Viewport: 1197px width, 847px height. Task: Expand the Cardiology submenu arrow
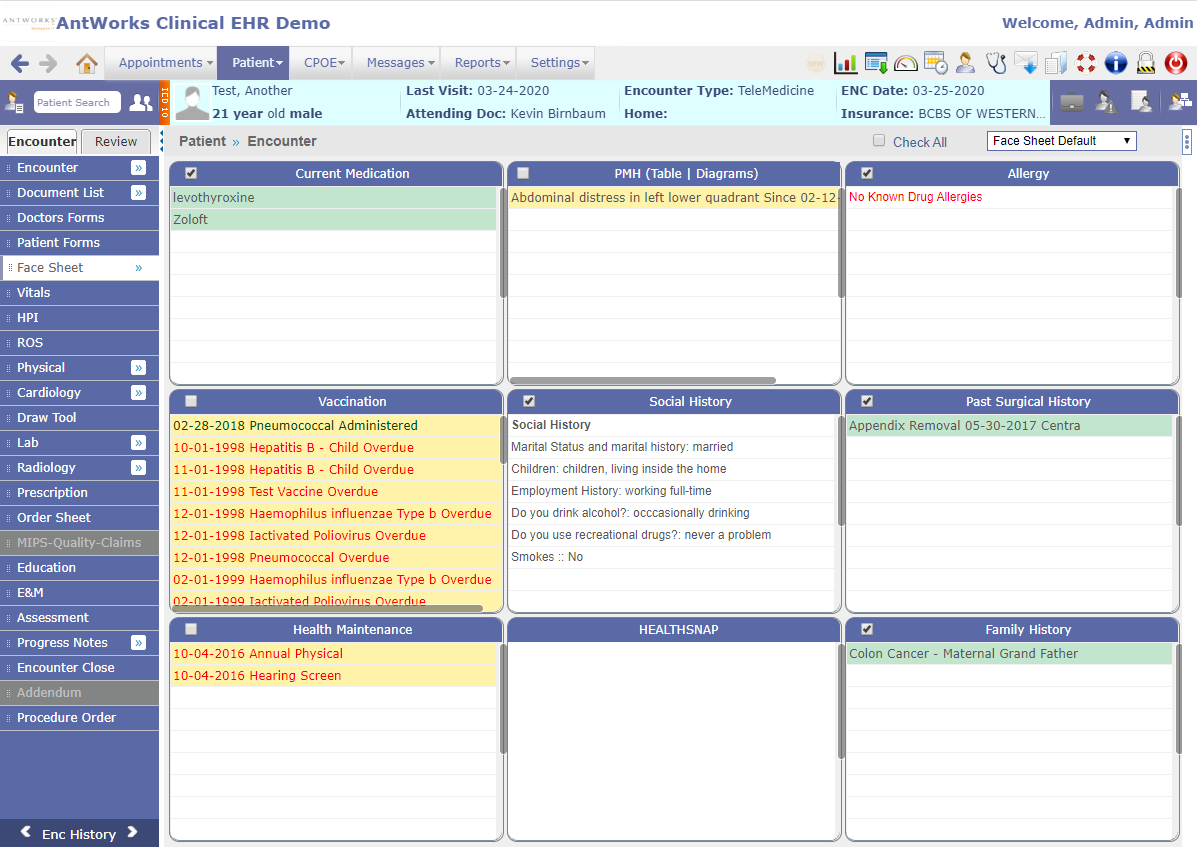pyautogui.click(x=138, y=393)
